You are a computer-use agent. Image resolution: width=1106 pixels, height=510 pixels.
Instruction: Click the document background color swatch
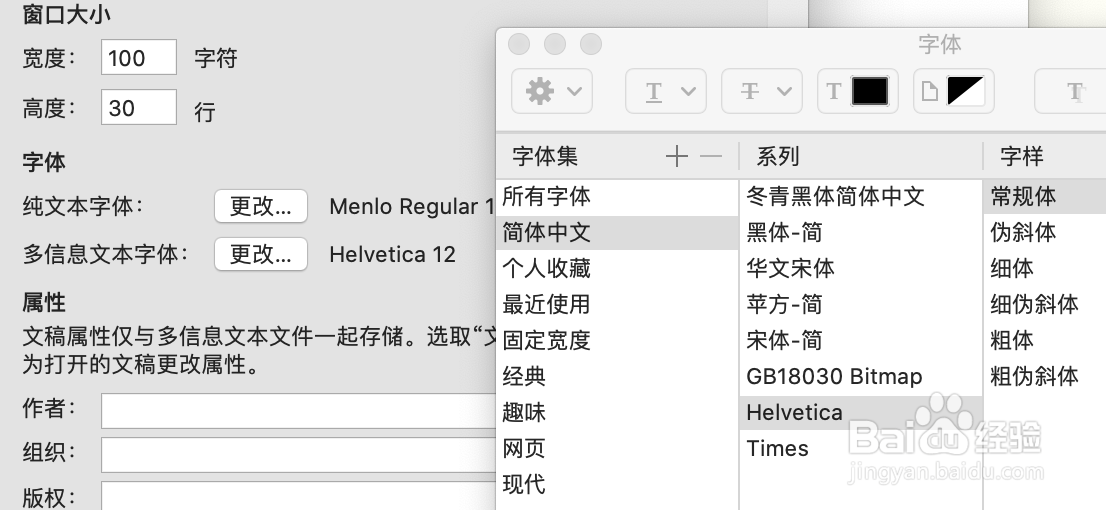pyautogui.click(x=965, y=92)
